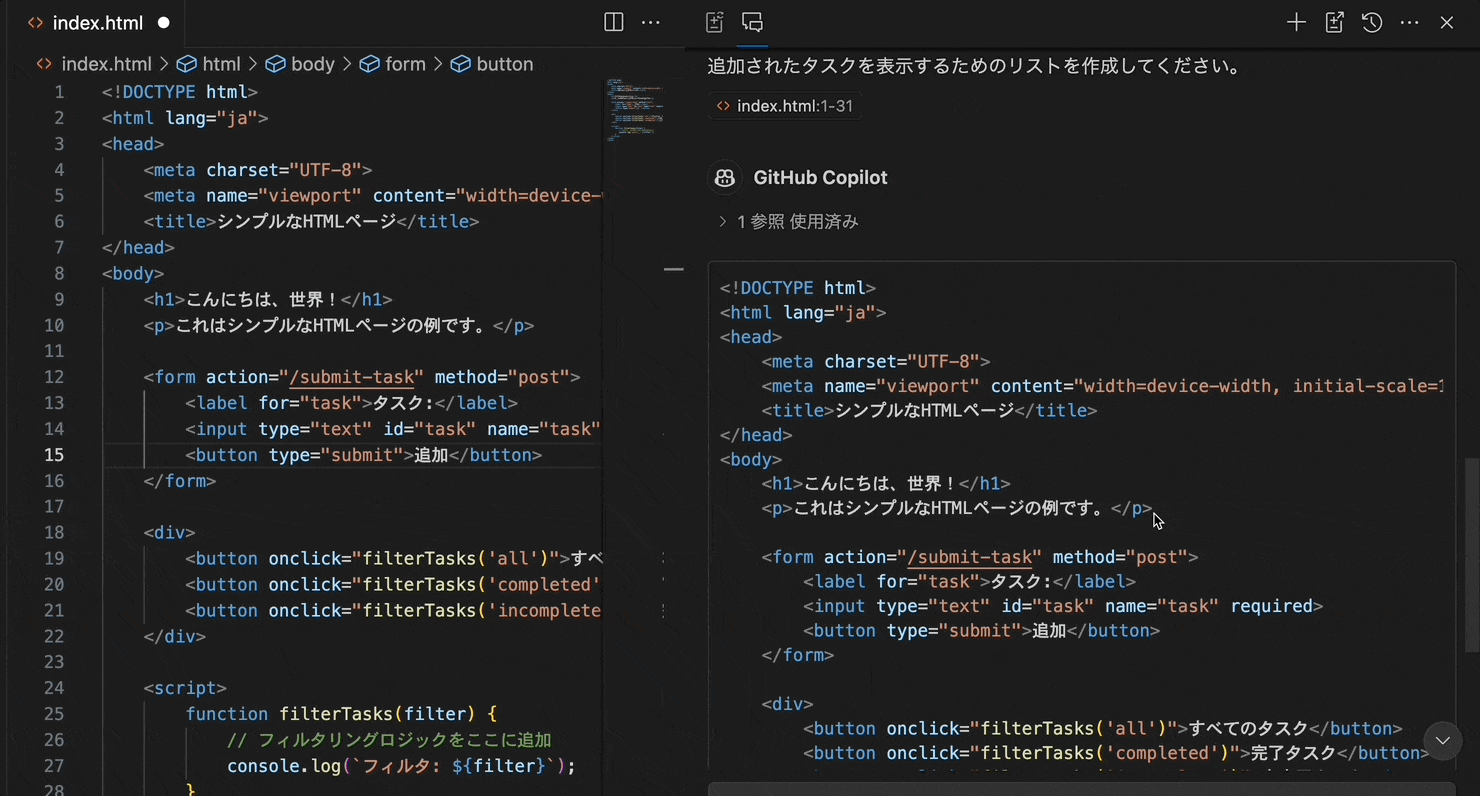Close the chat panel with the X icon
The height and width of the screenshot is (796, 1480).
[1447, 22]
